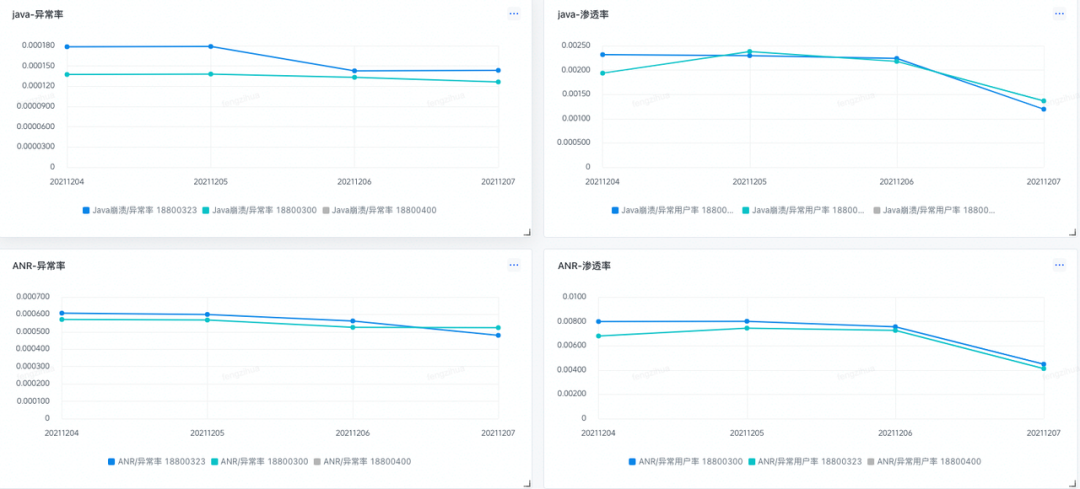Click the blue legend swatch for Java崩溃/异常用户率

(615, 210)
